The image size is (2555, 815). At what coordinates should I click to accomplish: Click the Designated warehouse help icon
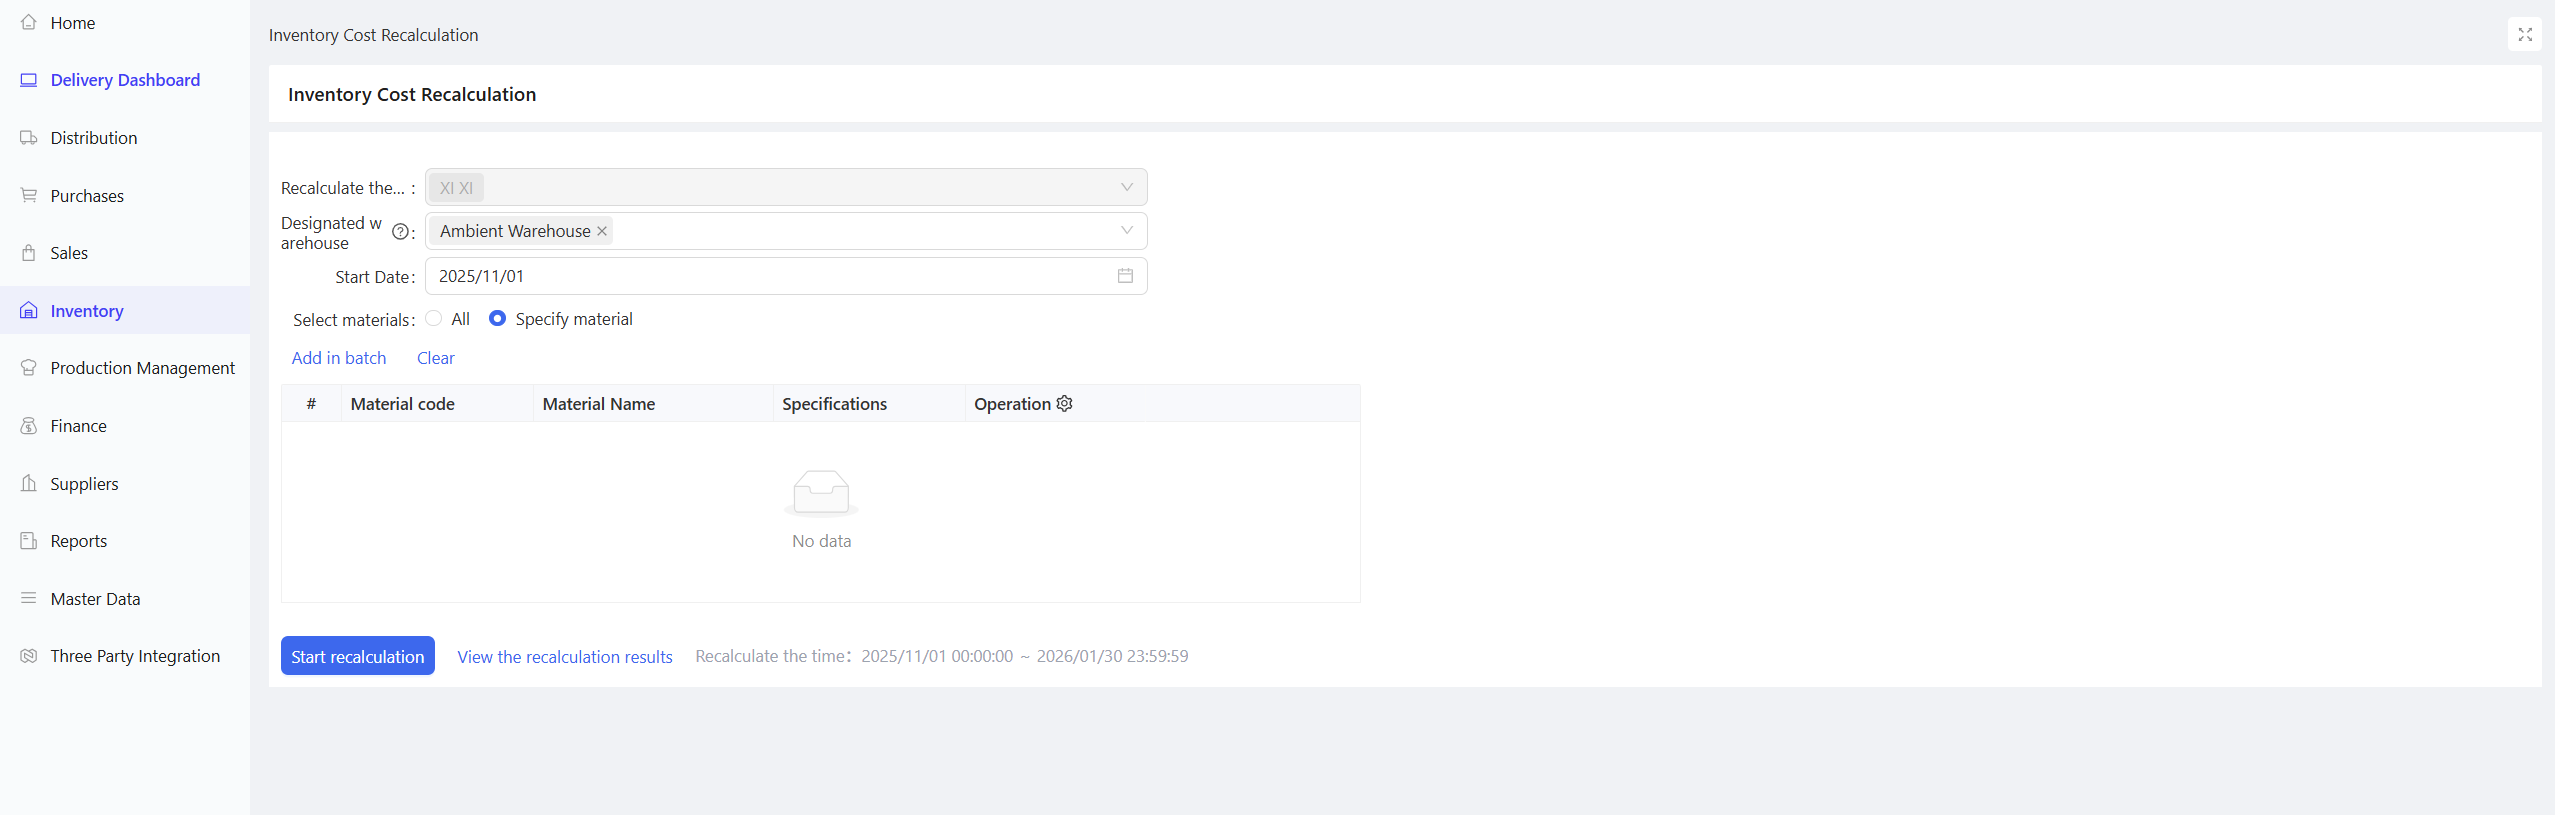400,232
